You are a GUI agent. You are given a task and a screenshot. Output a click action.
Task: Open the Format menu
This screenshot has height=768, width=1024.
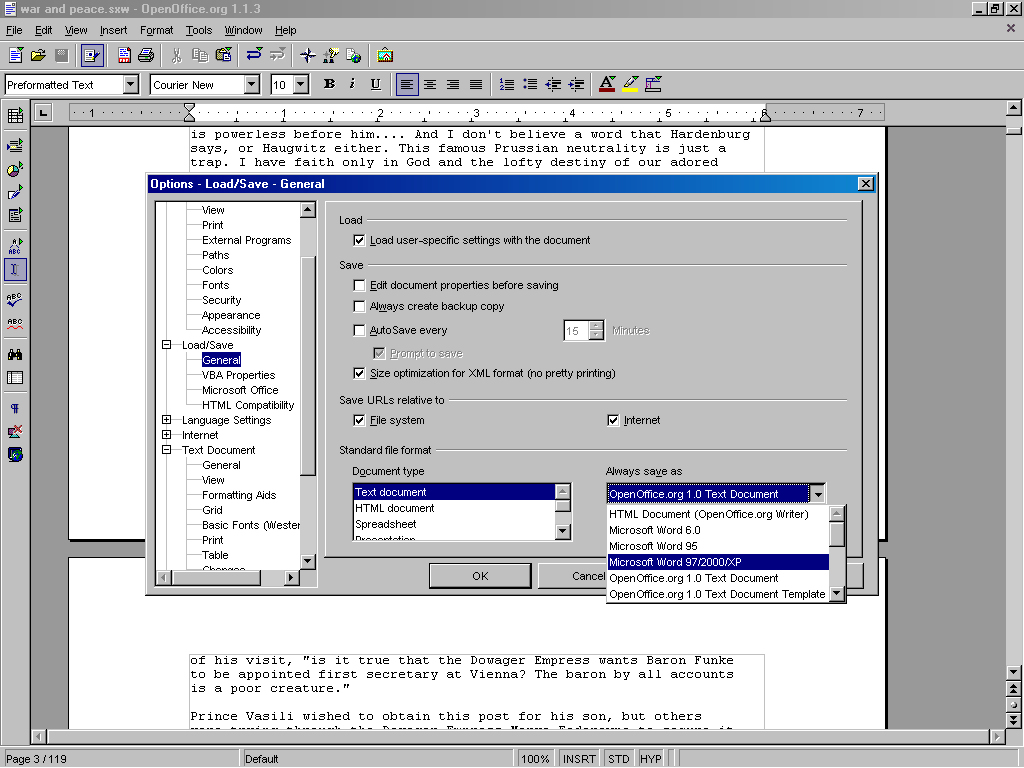tap(156, 31)
